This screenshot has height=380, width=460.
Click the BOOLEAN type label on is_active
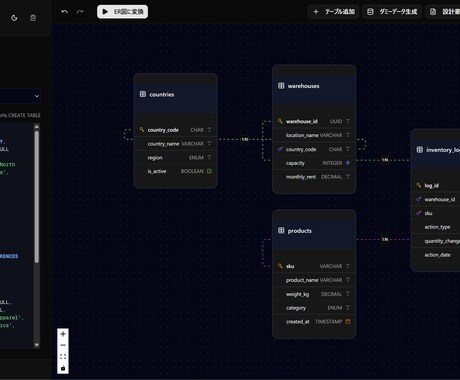[192, 171]
